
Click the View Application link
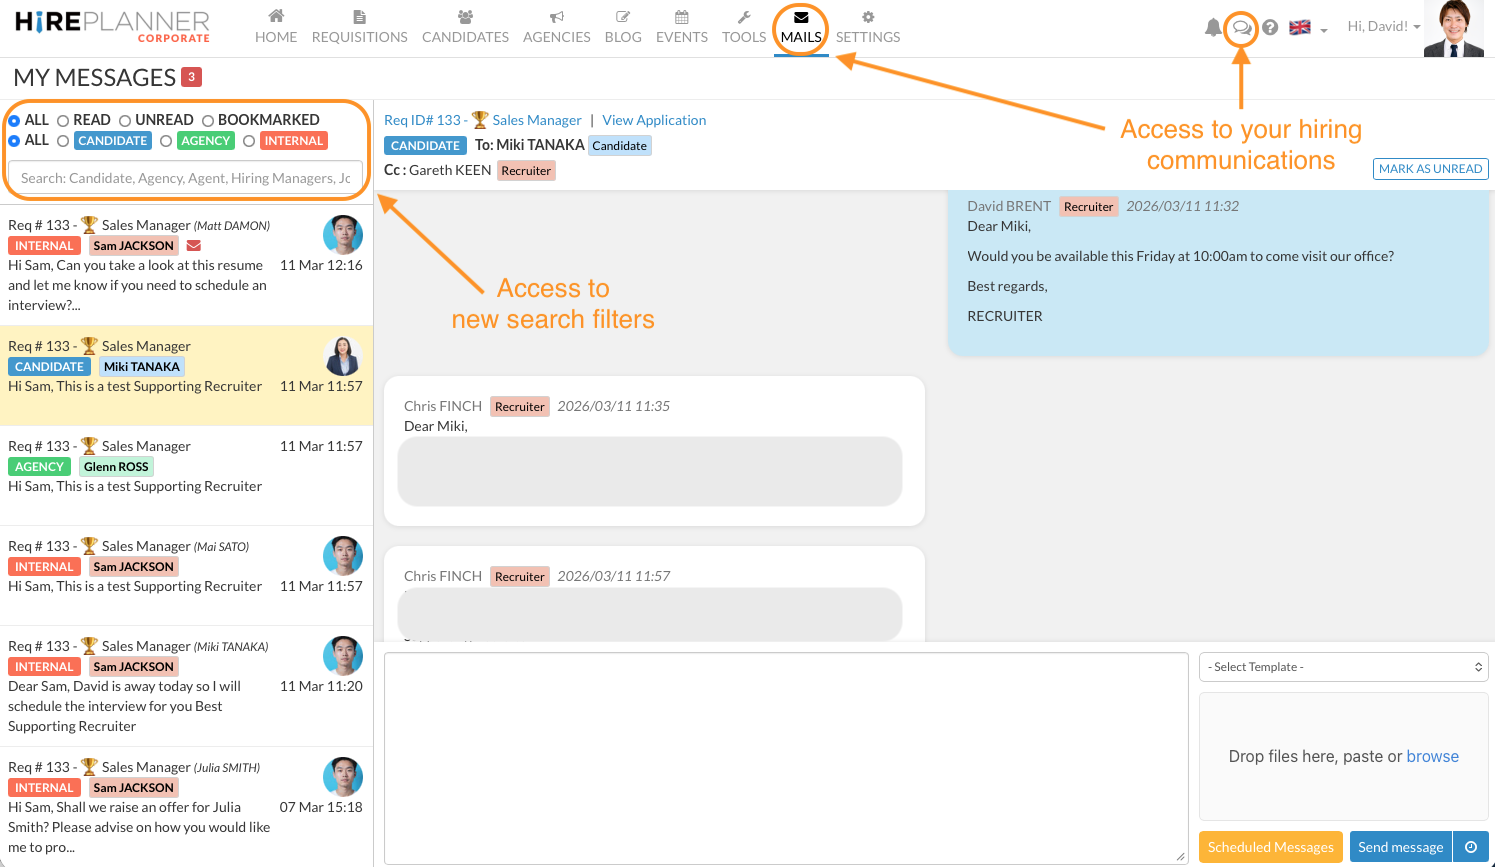(x=654, y=120)
